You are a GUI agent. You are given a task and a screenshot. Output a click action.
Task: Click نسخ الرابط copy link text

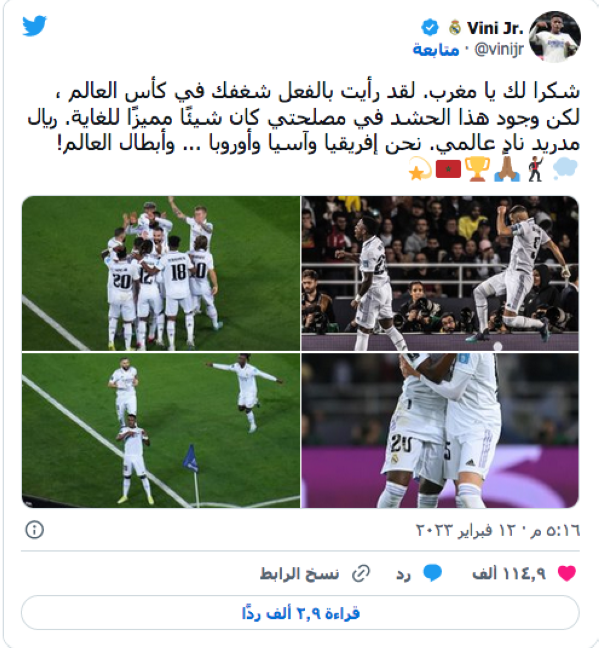[299, 574]
